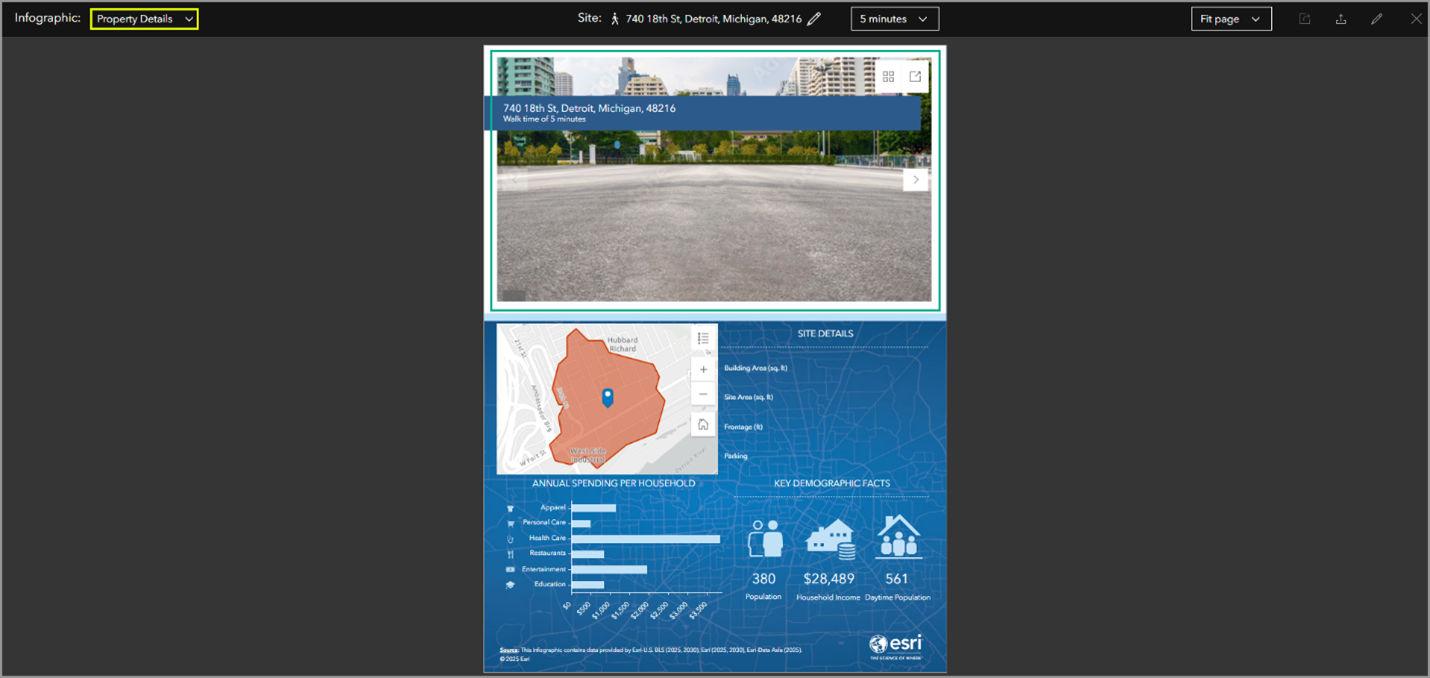Return to the map's default extent via home icon
Image resolution: width=1430 pixels, height=678 pixels.
(x=703, y=424)
